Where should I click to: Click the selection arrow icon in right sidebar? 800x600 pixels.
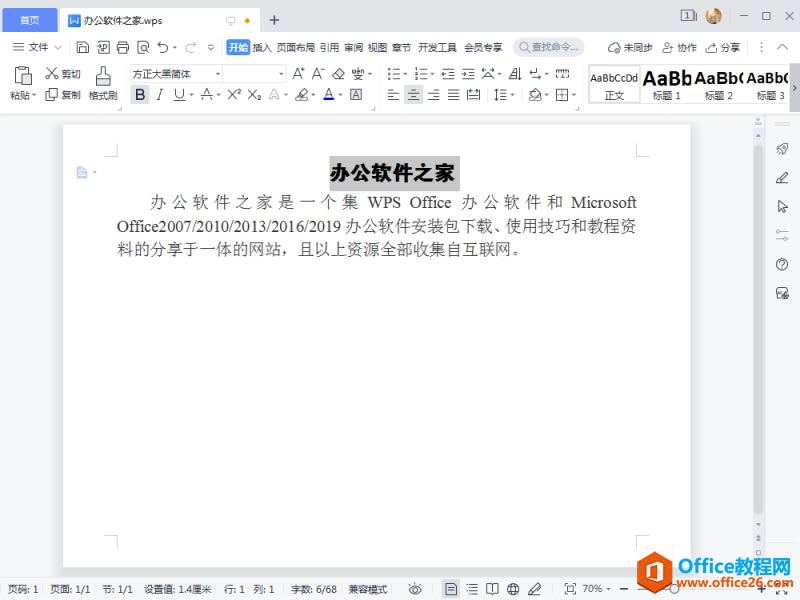pos(782,207)
